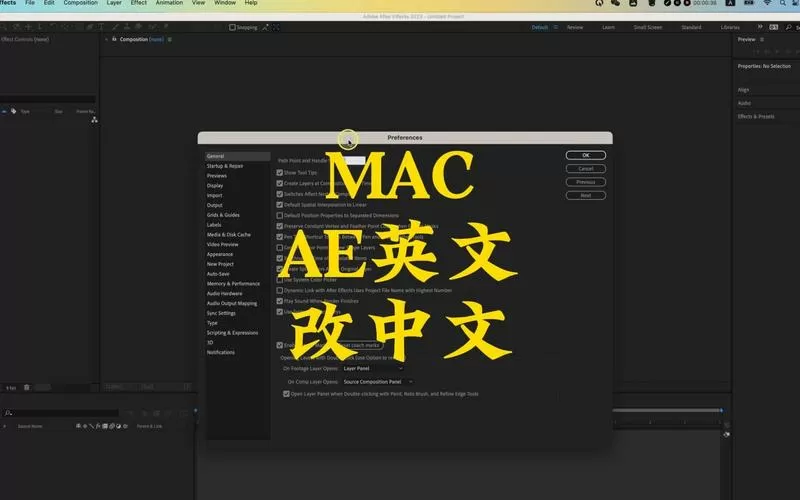Open the Edit menu
The height and width of the screenshot is (500, 800).
tap(49, 3)
